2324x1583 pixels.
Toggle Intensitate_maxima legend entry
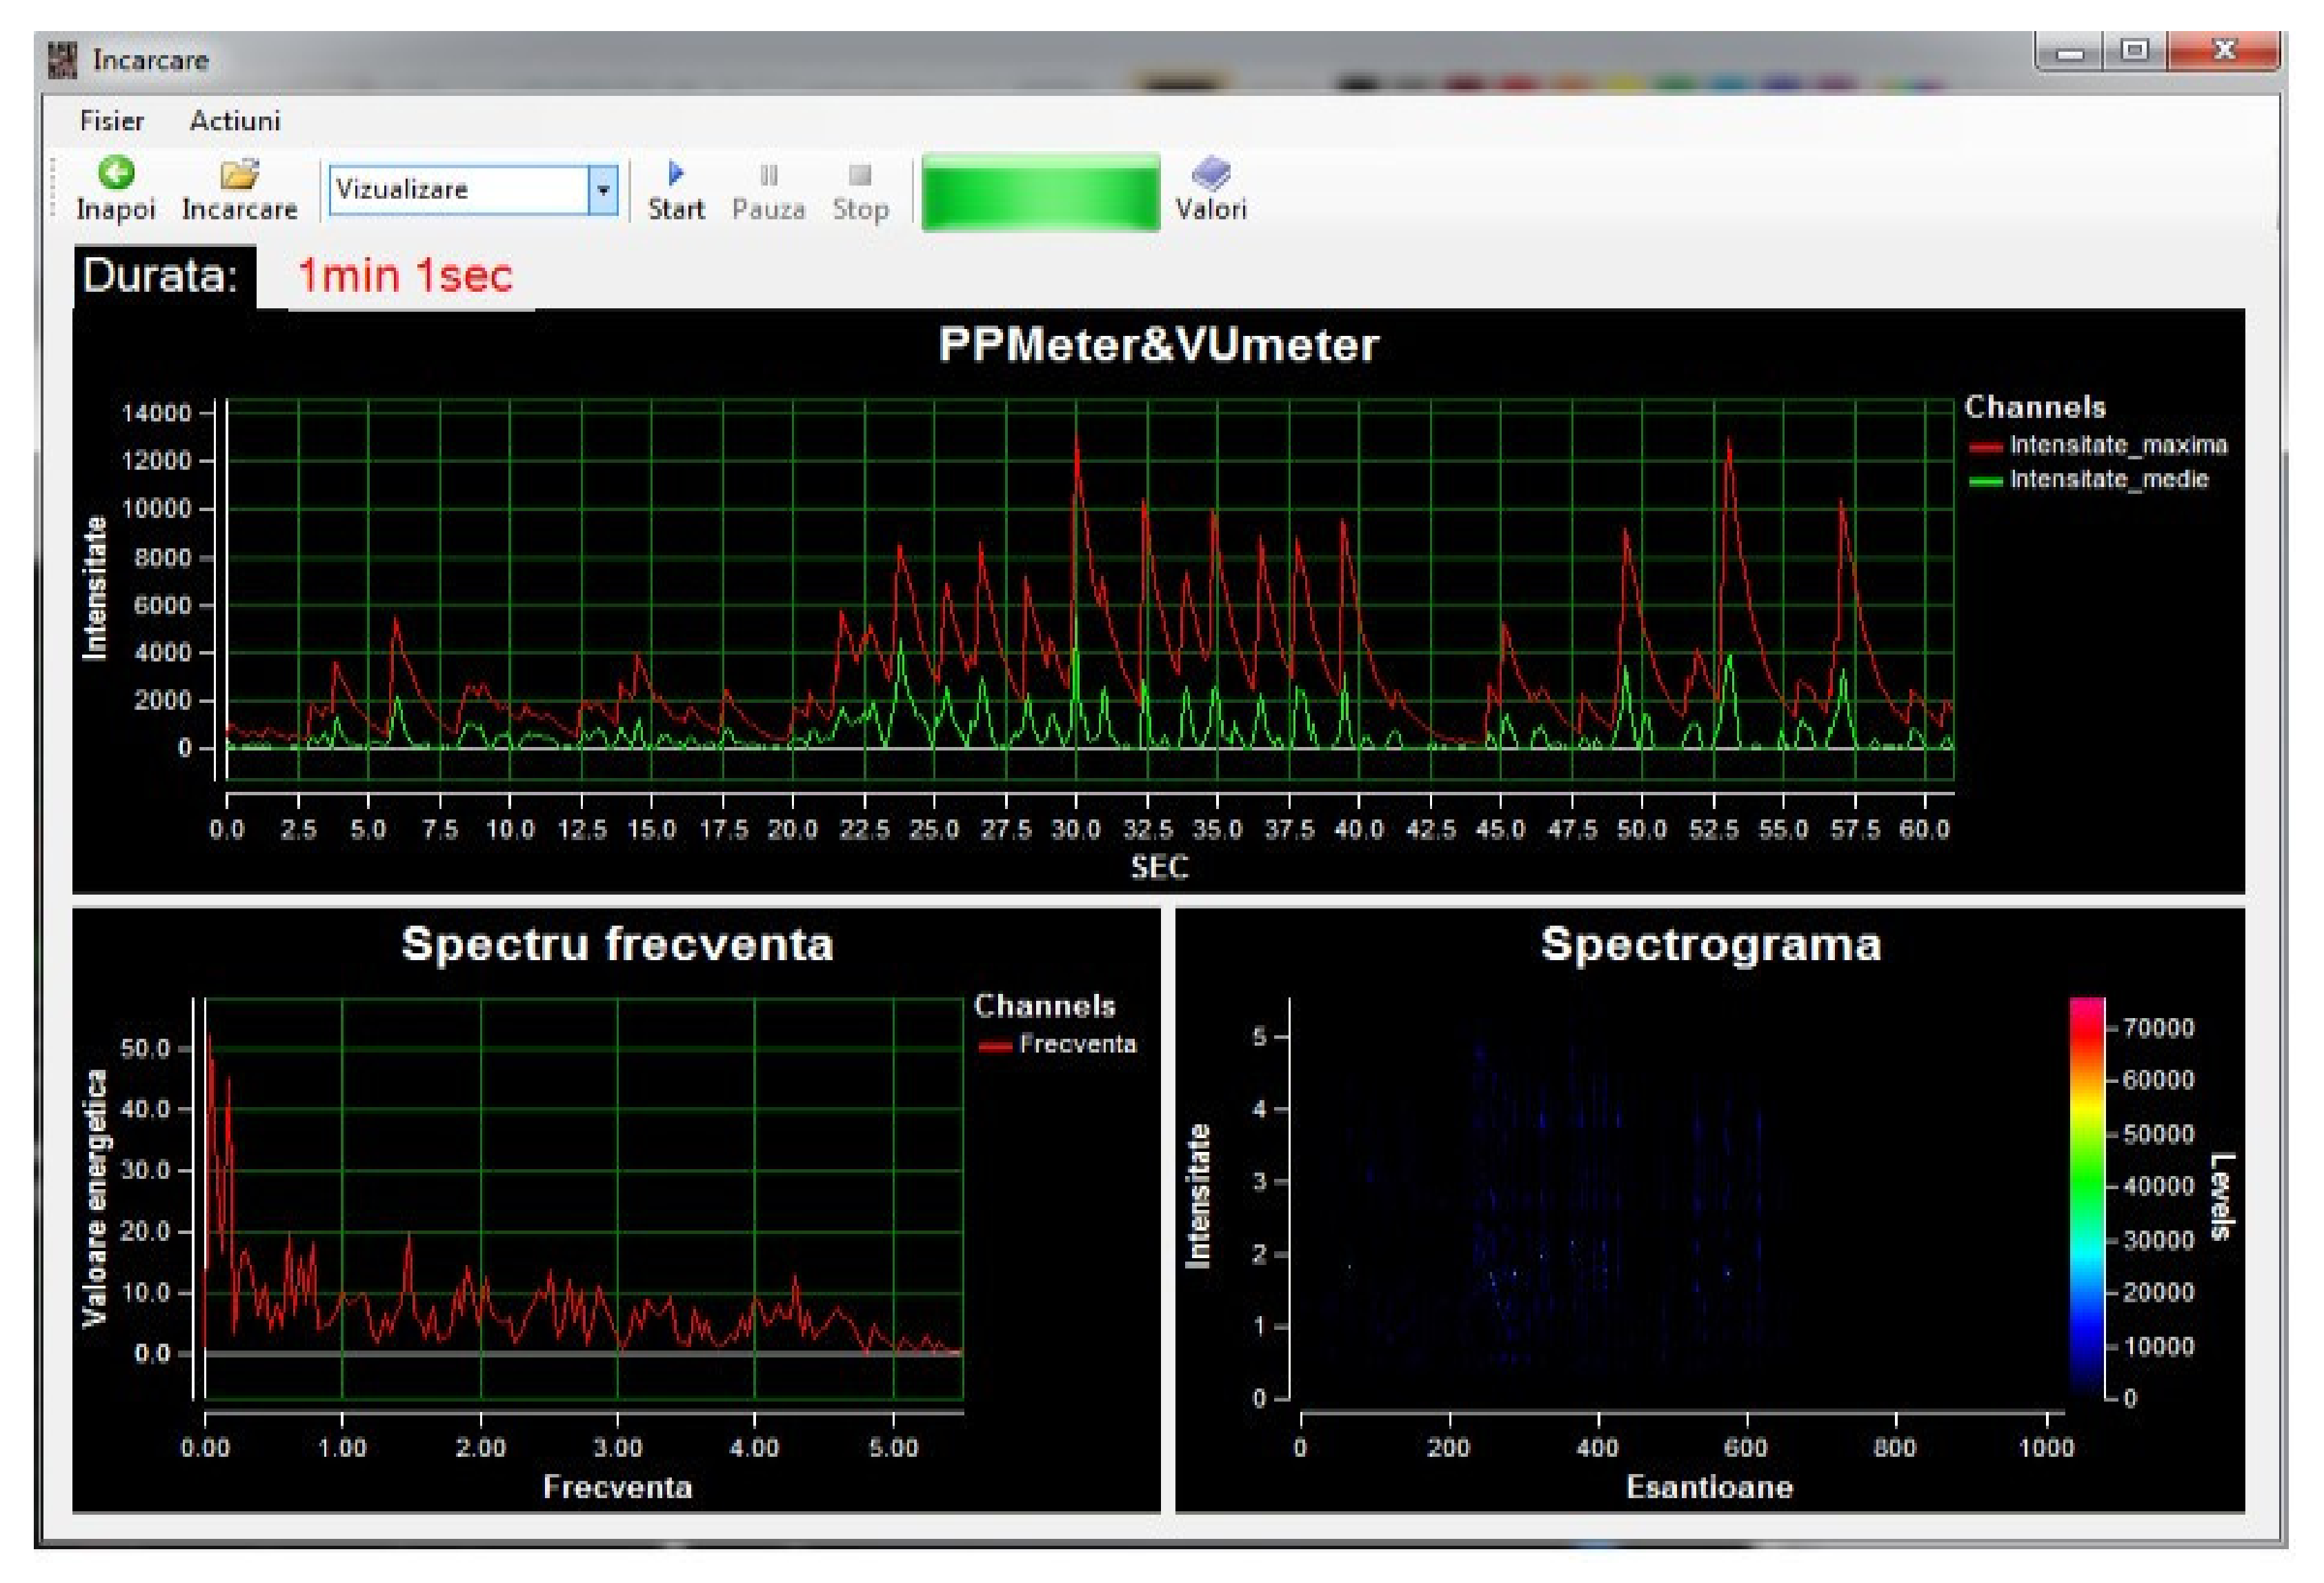pyautogui.click(x=2117, y=445)
